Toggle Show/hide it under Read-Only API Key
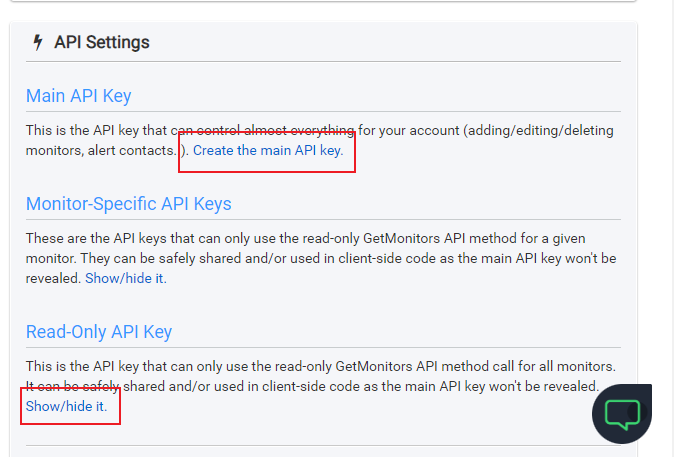 click(x=66, y=406)
